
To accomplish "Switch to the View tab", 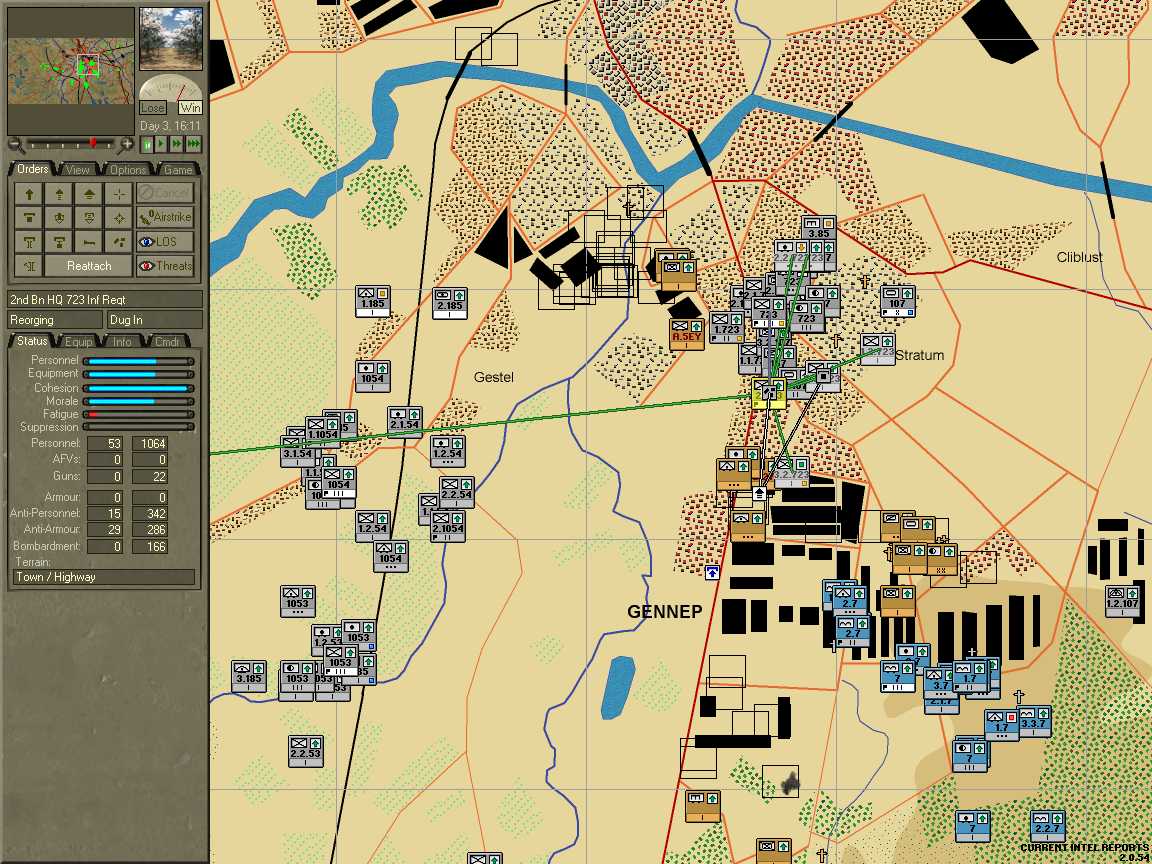I will click(x=77, y=170).
